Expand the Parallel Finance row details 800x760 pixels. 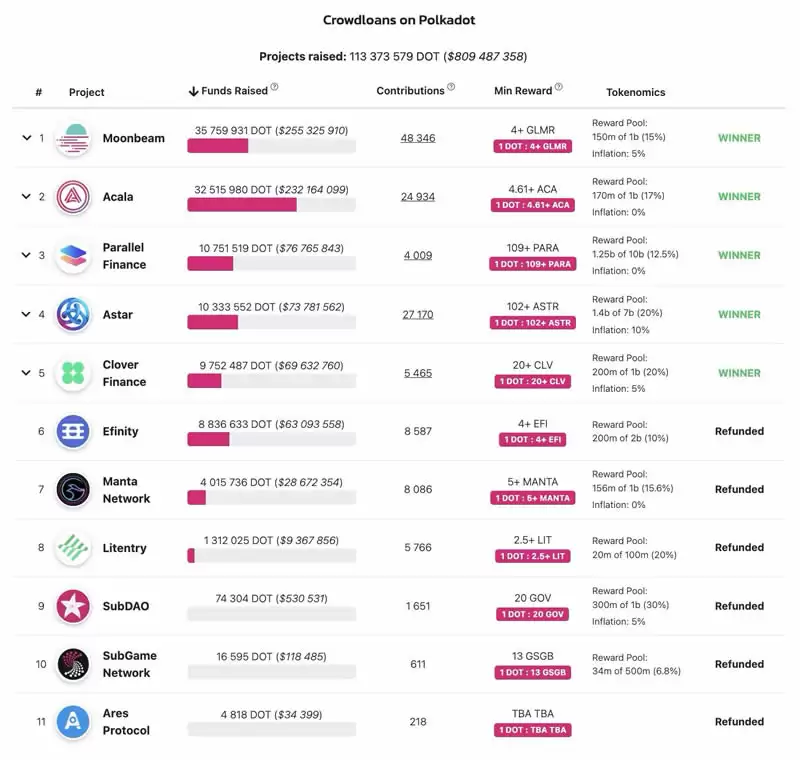pyautogui.click(x=26, y=256)
